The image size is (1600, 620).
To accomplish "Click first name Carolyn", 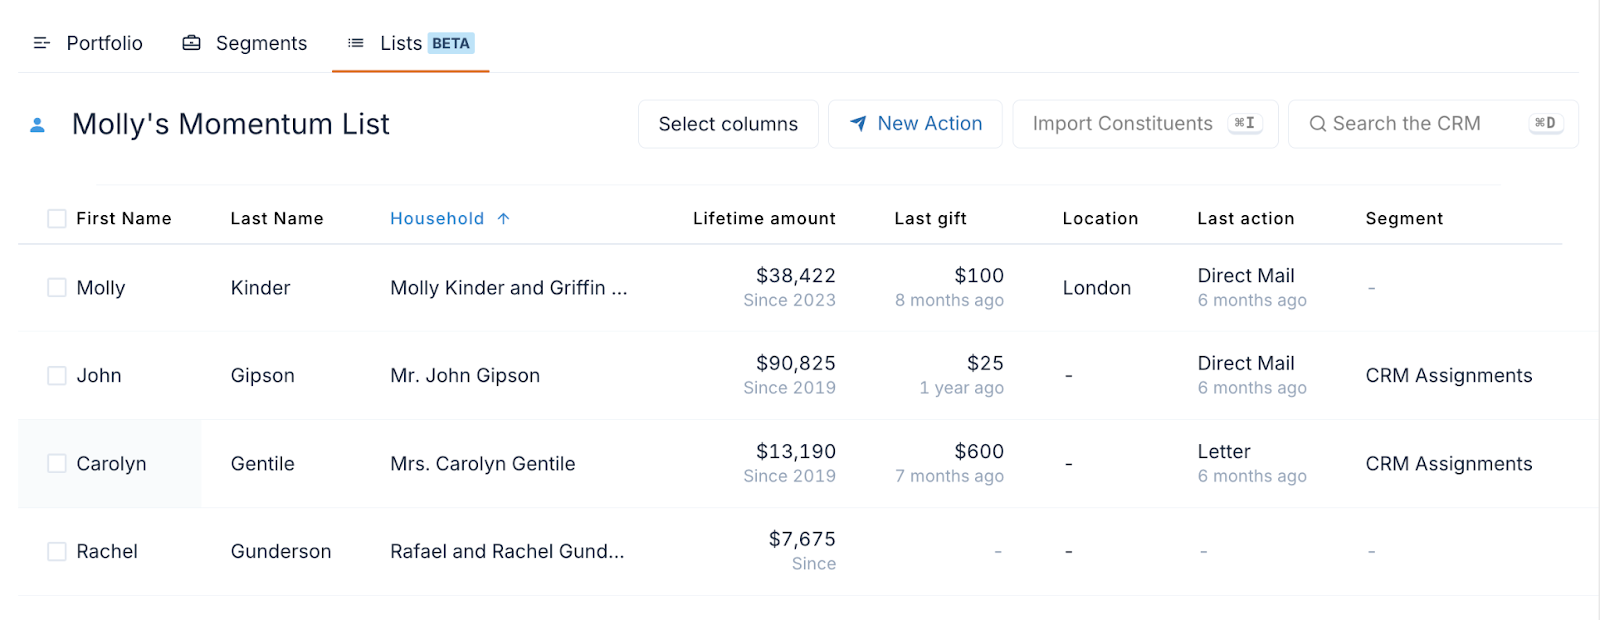I will pyautogui.click(x=111, y=464).
